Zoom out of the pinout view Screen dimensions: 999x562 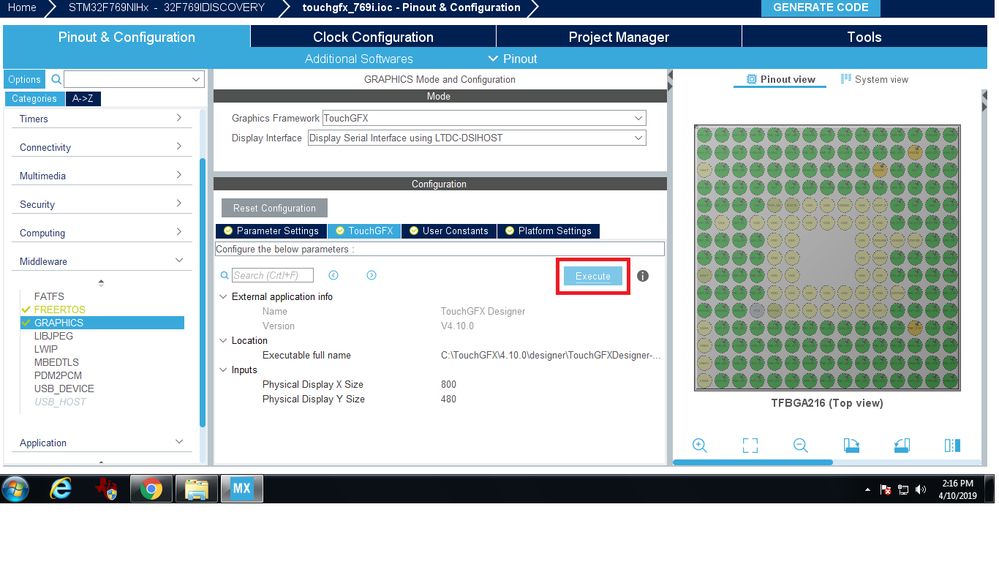click(x=801, y=445)
